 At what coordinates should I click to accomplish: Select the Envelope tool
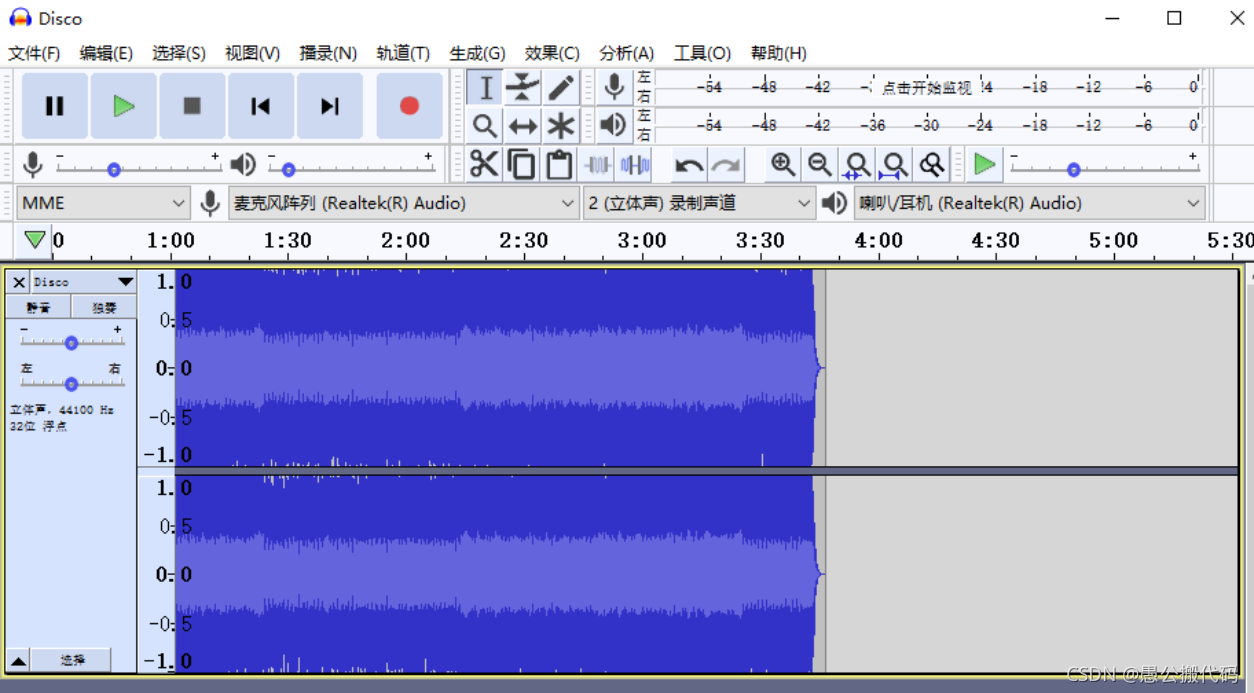click(522, 88)
